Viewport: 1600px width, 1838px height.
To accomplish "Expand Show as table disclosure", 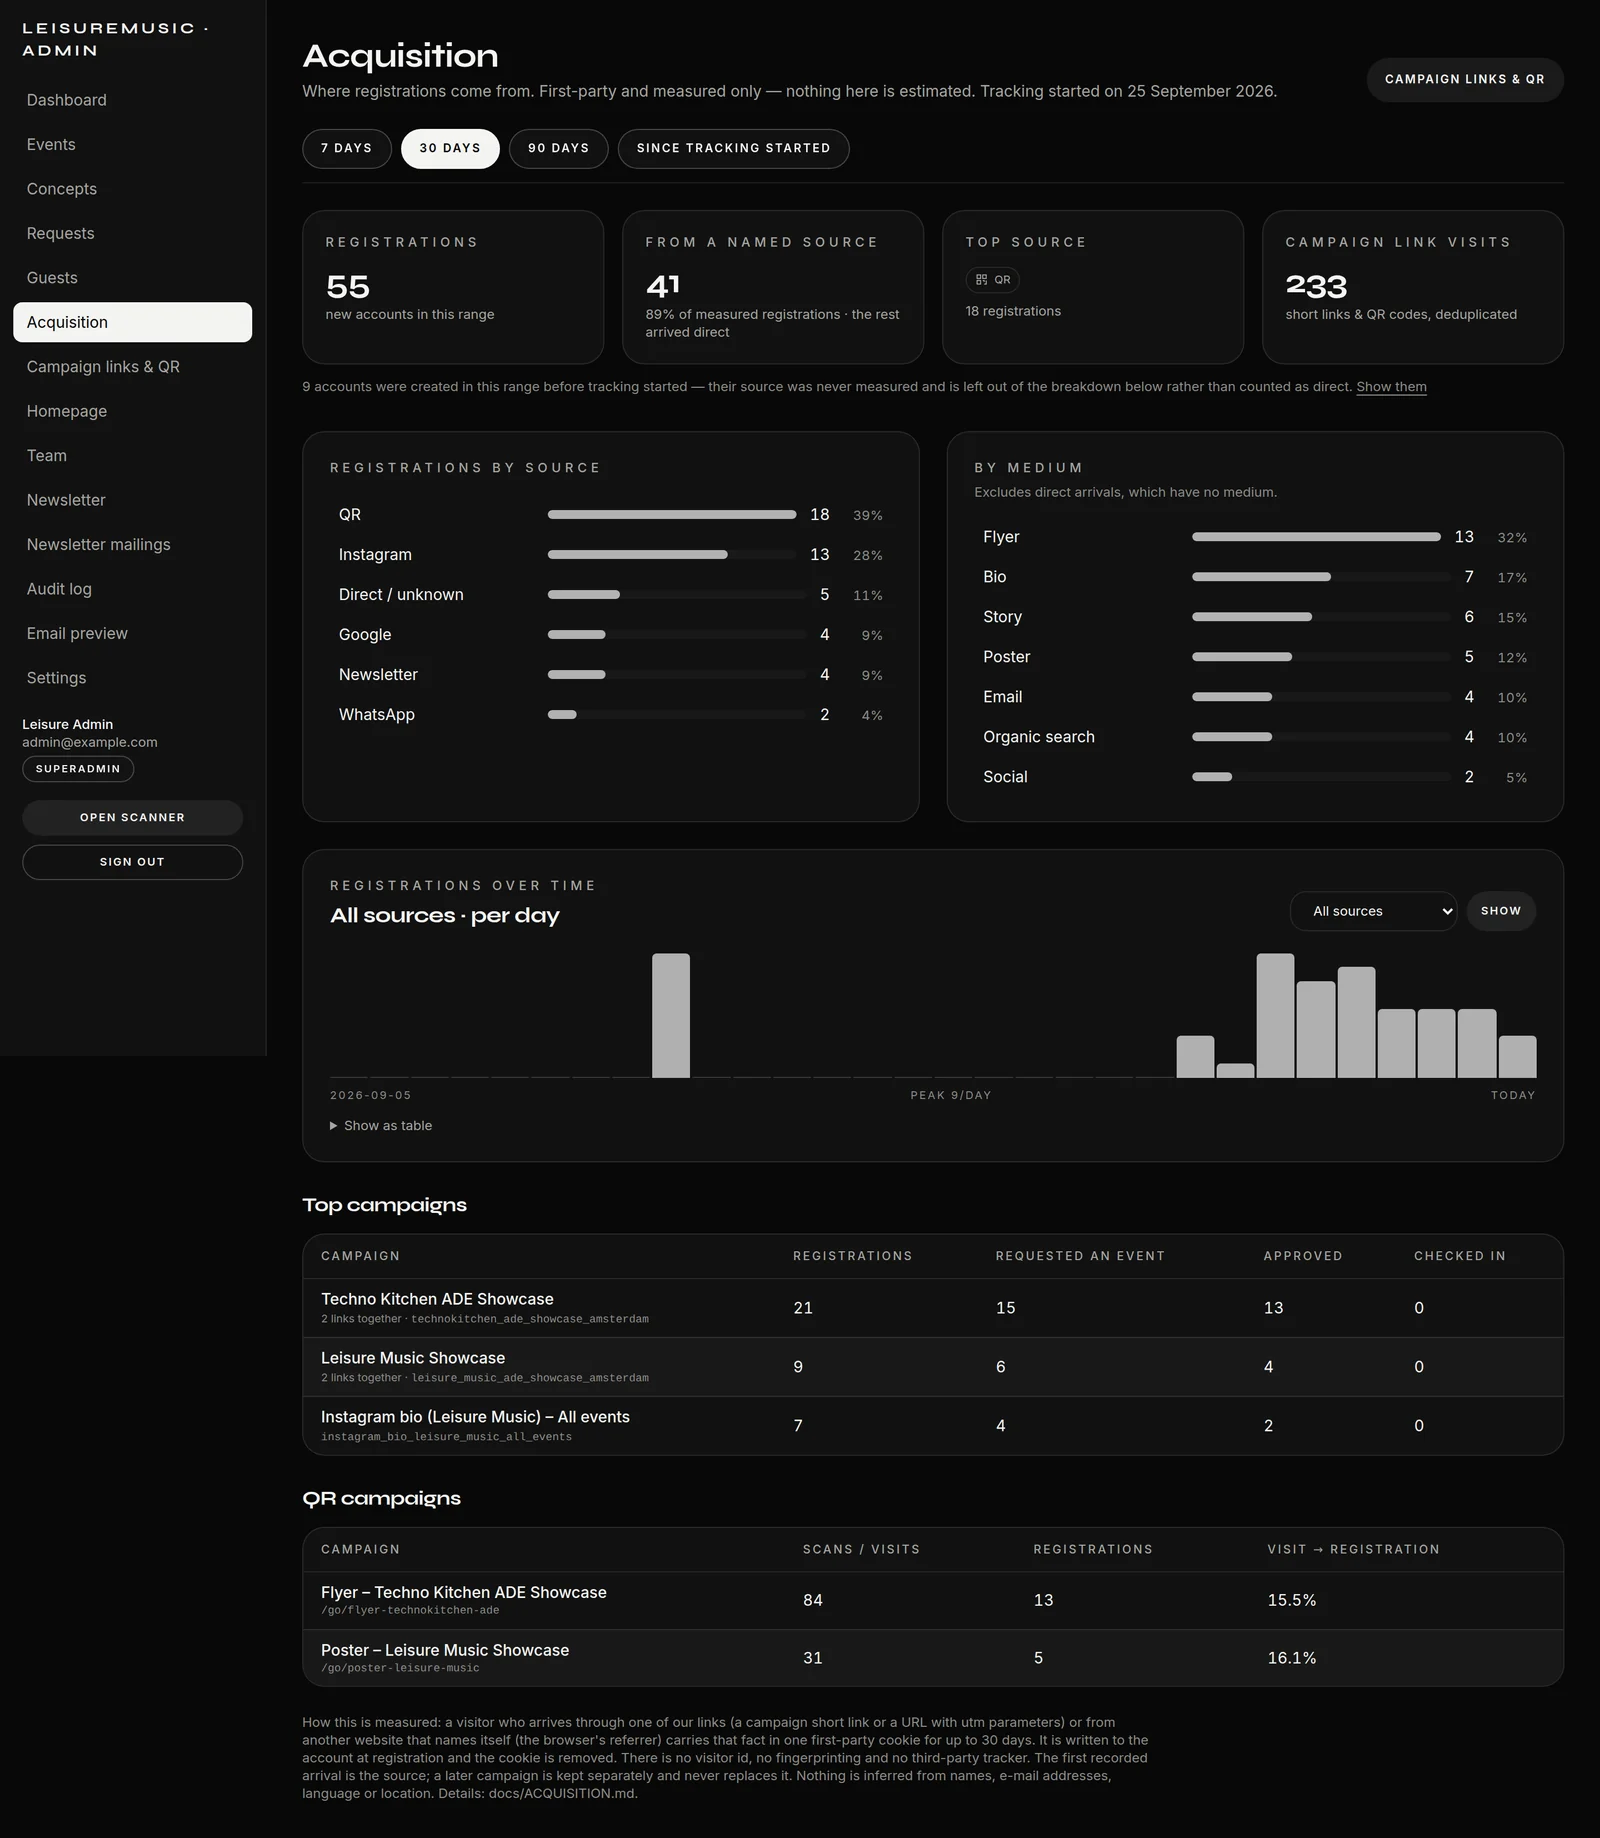I will tap(381, 1126).
